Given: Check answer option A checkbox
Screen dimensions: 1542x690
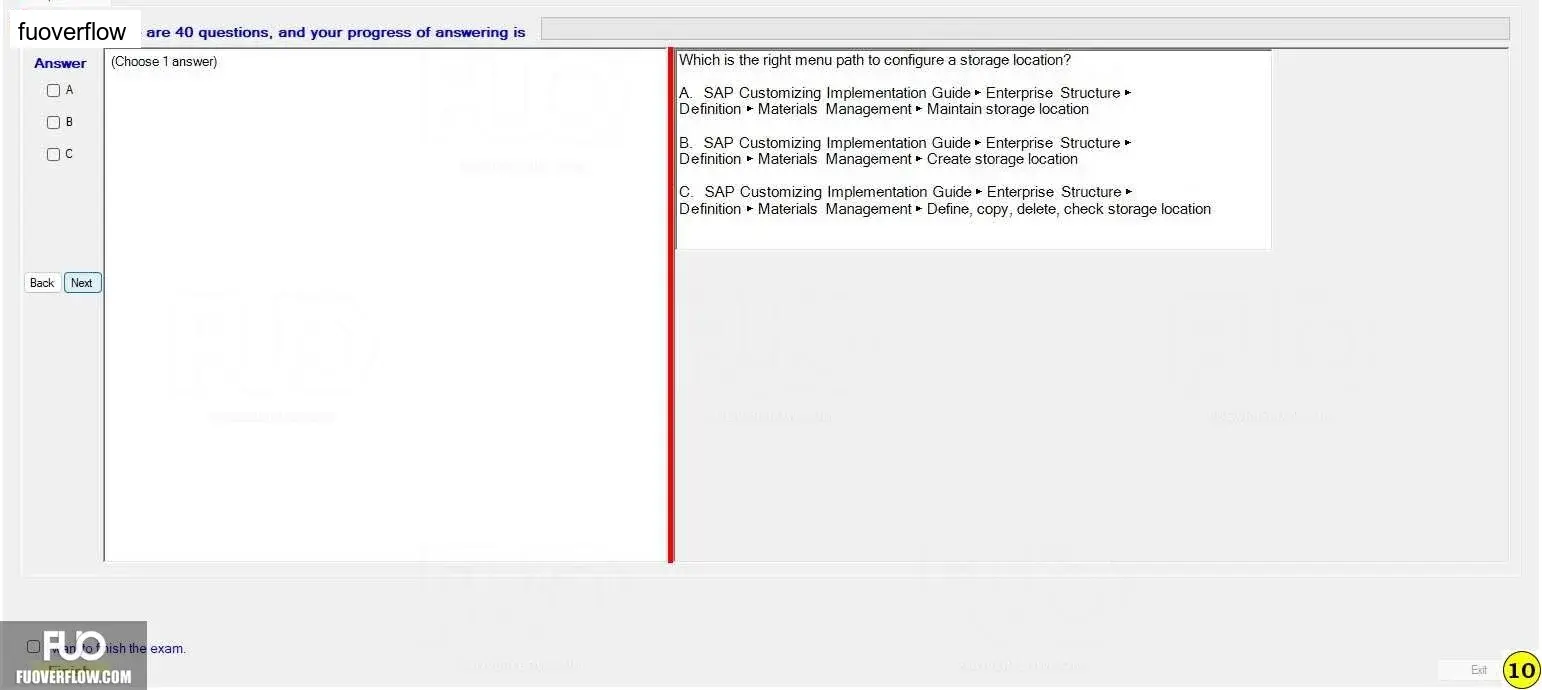Looking at the screenshot, I should click(54, 90).
